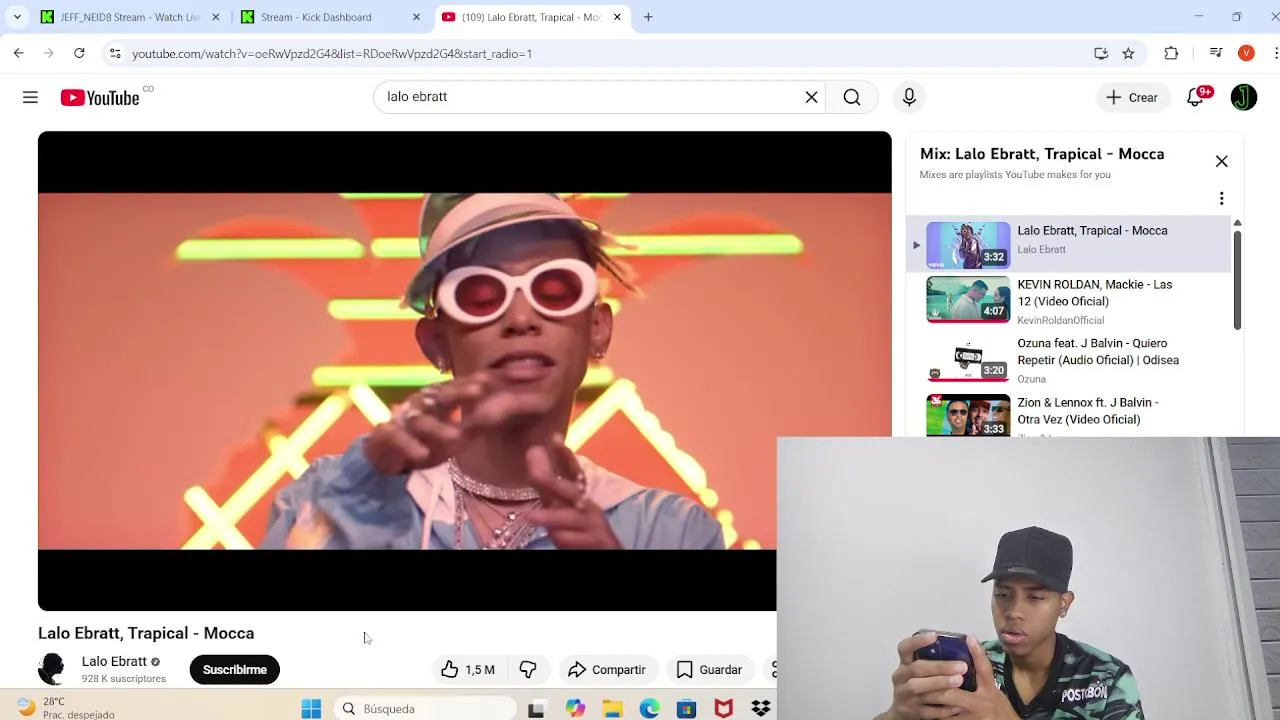The image size is (1280, 720).
Task: Reload the page
Action: click(x=79, y=53)
